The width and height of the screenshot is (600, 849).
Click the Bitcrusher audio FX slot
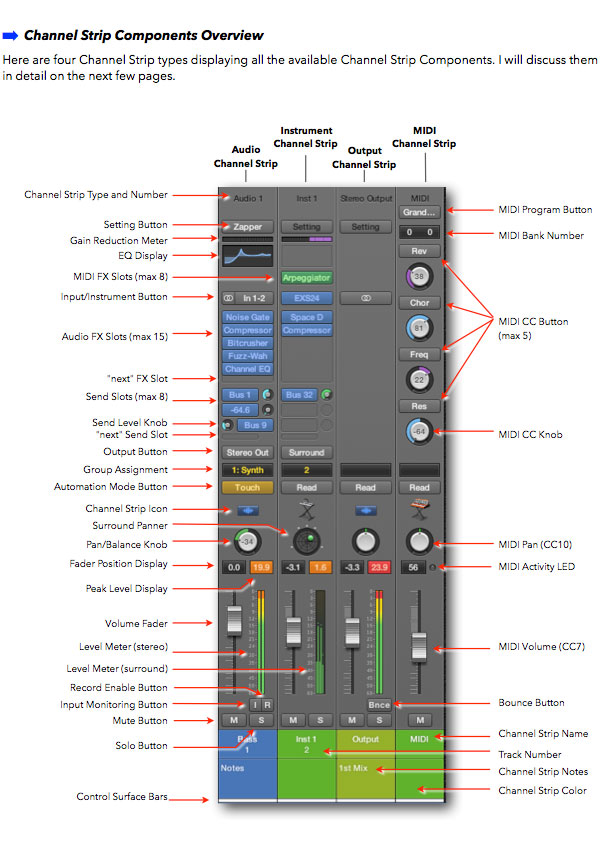point(247,343)
